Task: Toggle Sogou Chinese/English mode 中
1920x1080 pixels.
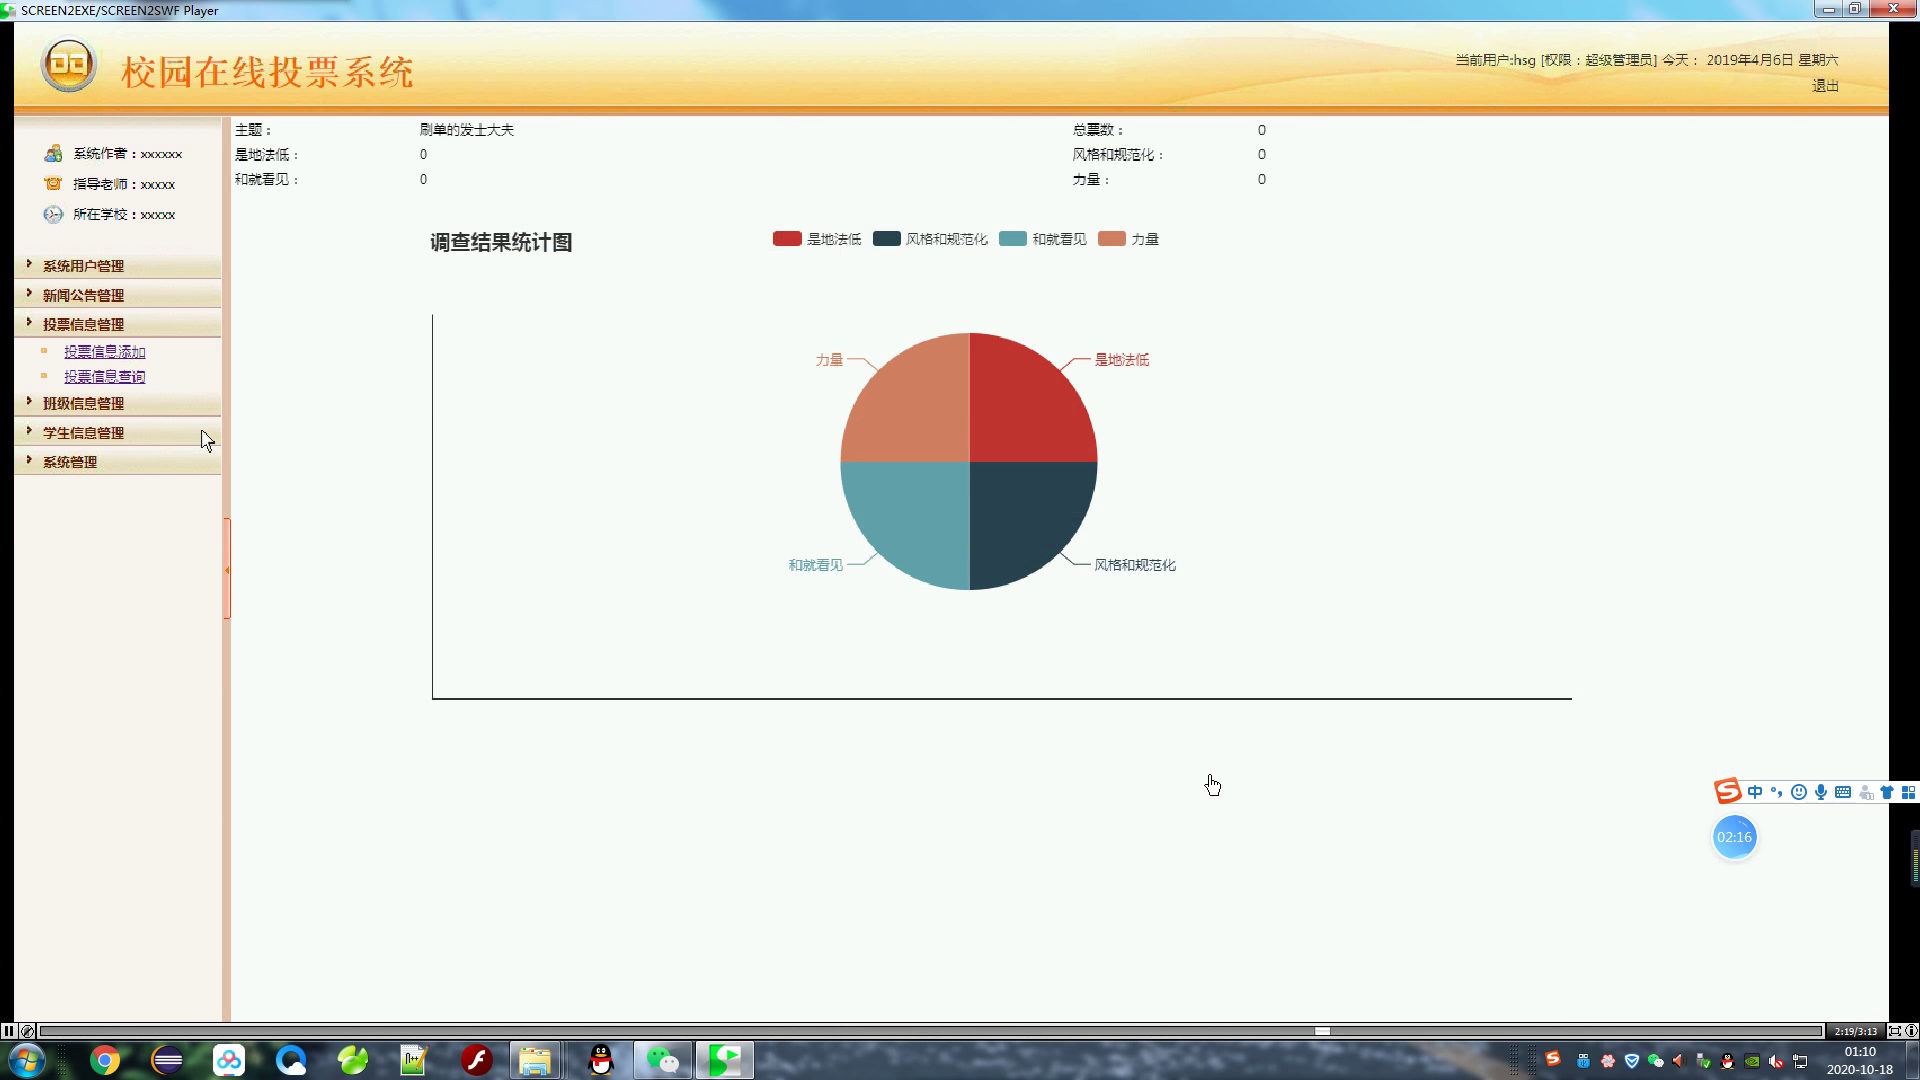Action: point(1755,792)
